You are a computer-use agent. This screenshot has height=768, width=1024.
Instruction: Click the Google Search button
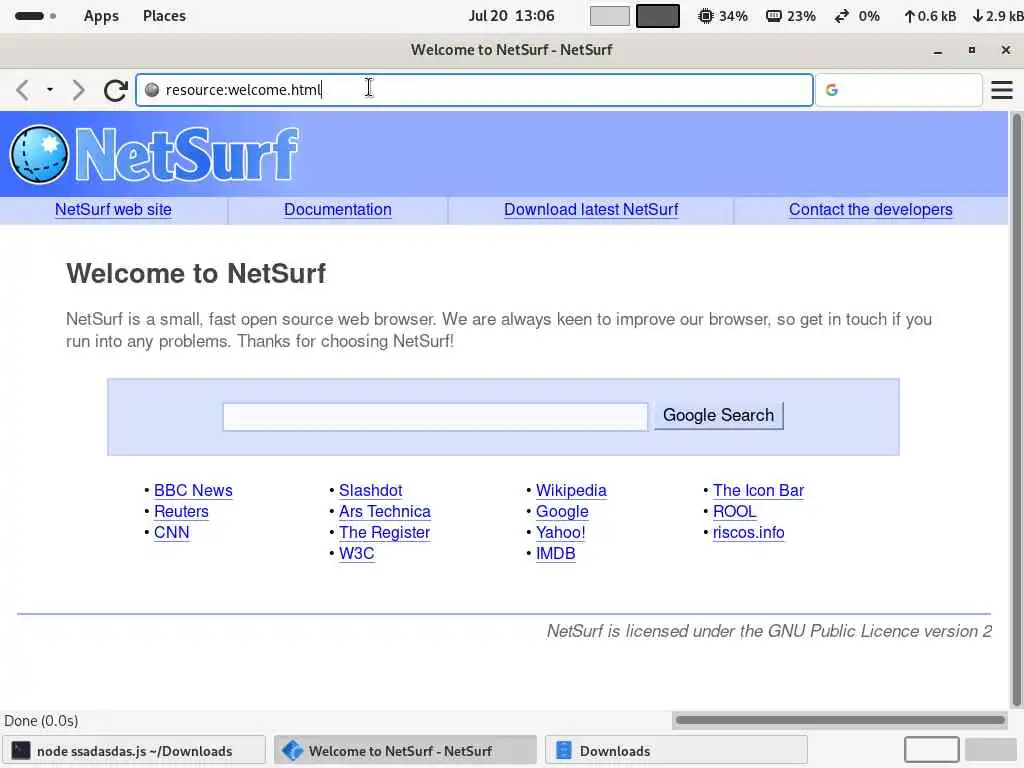point(718,415)
